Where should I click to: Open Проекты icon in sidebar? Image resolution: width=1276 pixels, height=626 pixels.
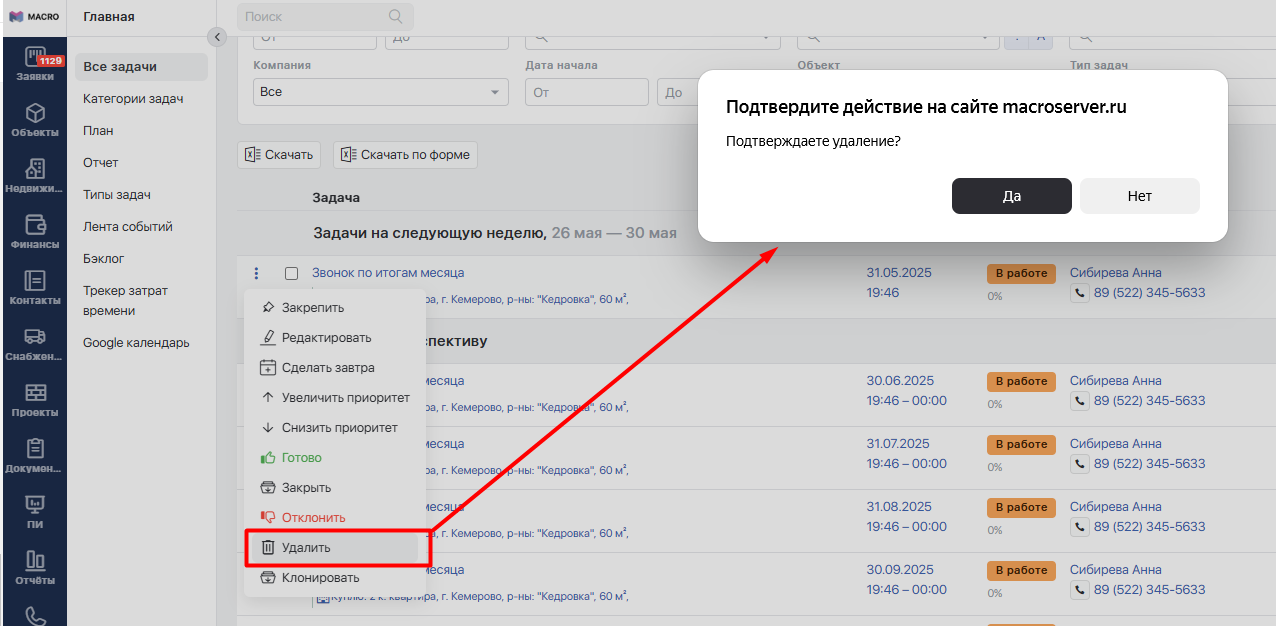coord(35,399)
